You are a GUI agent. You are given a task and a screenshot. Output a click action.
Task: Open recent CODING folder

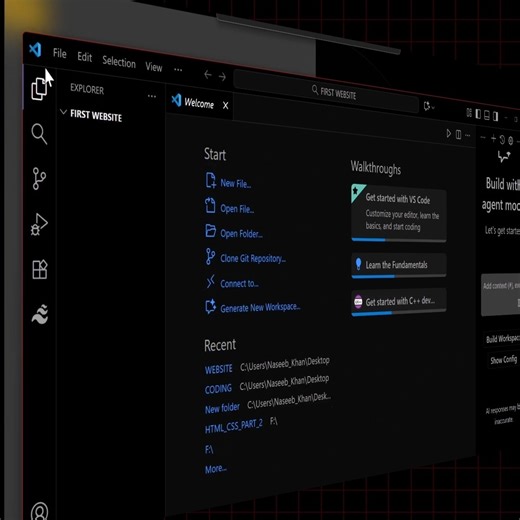point(218,389)
